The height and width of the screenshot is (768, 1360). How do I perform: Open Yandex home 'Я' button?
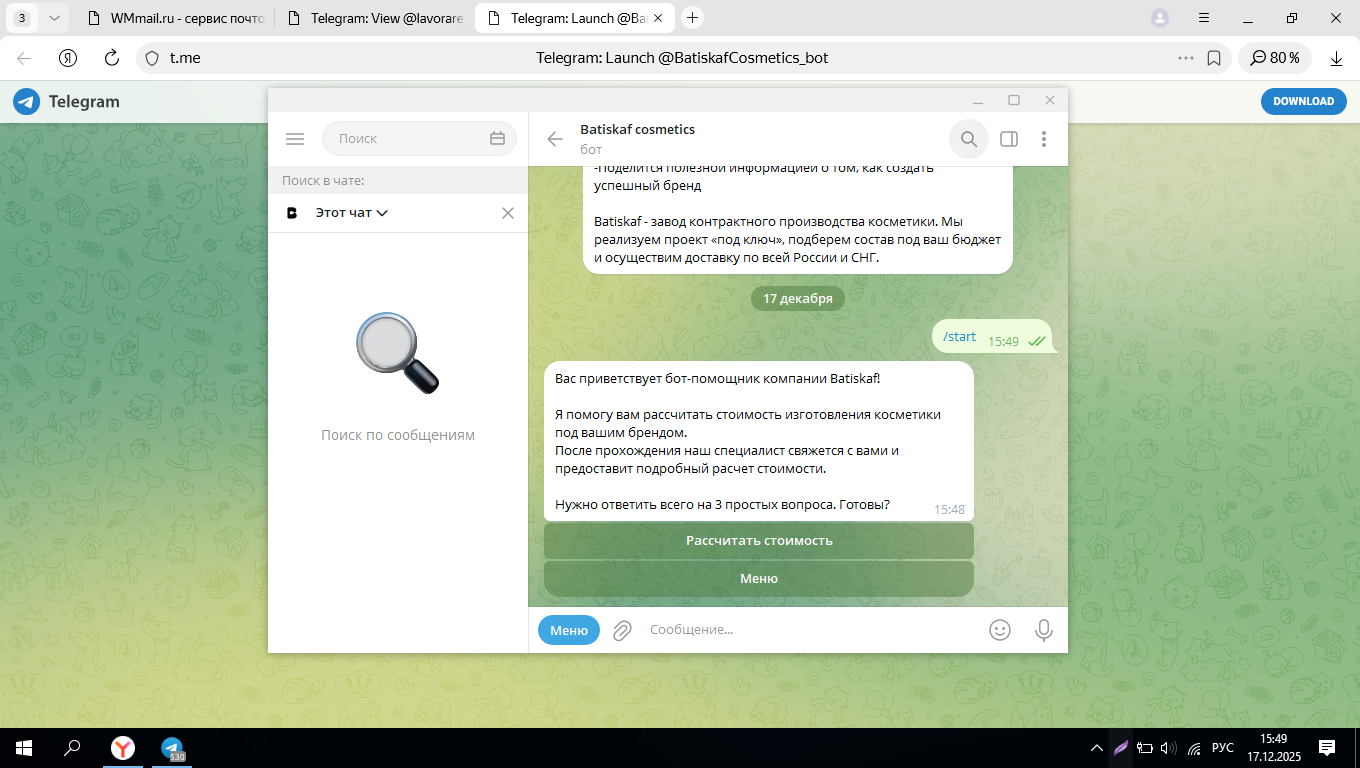click(68, 58)
